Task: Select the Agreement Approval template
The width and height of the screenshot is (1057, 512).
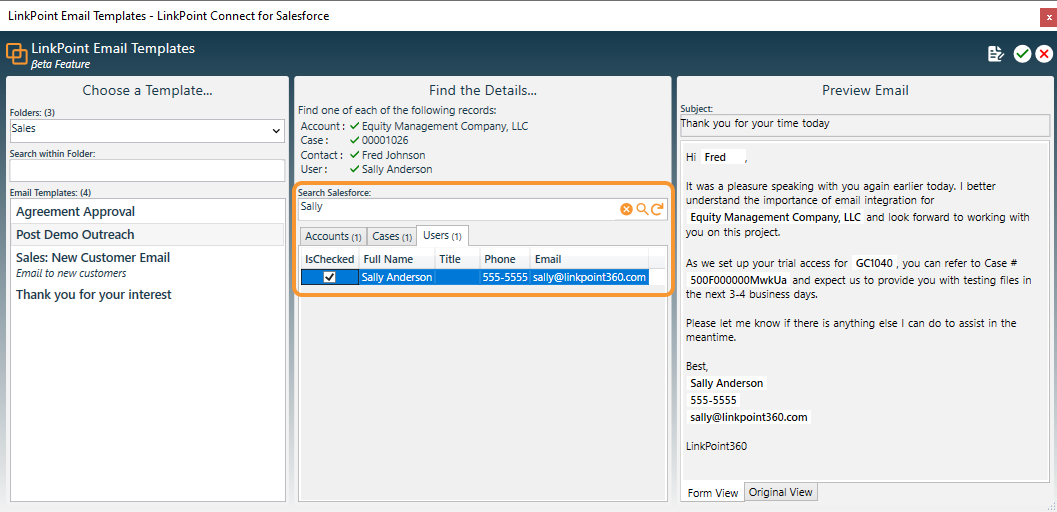Action: pyautogui.click(x=148, y=212)
